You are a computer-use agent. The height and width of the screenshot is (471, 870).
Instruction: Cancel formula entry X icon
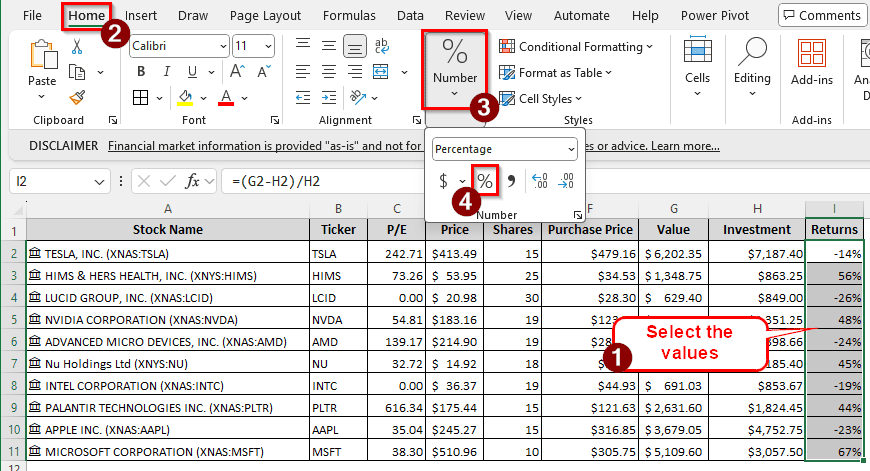coord(144,181)
